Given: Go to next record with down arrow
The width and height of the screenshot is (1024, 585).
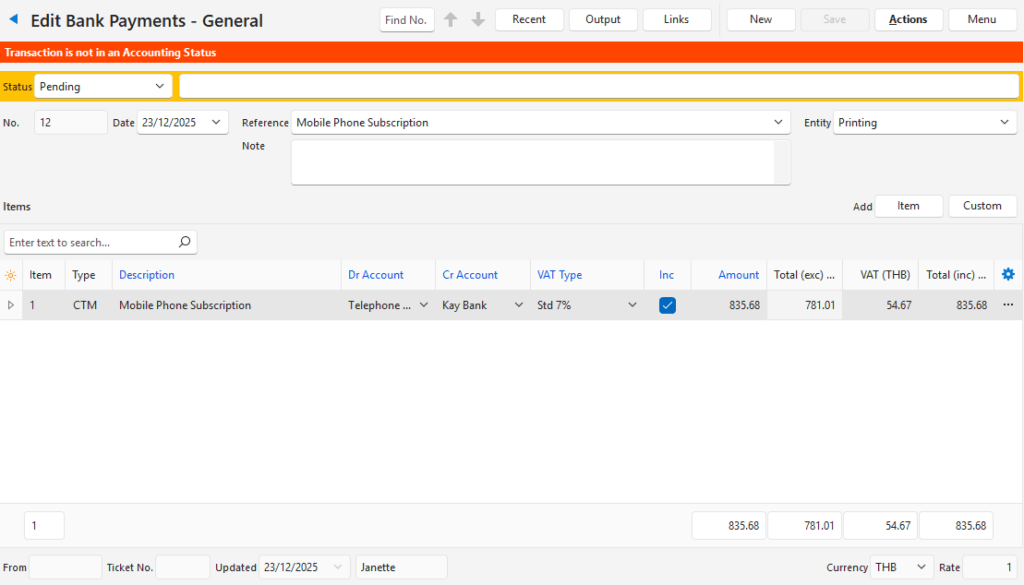Looking at the screenshot, I should (478, 20).
